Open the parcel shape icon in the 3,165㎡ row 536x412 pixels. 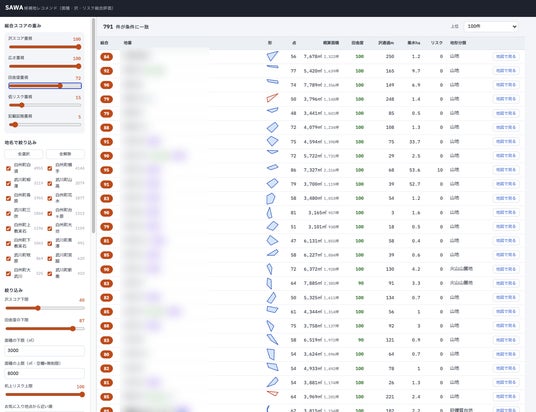coord(270,212)
